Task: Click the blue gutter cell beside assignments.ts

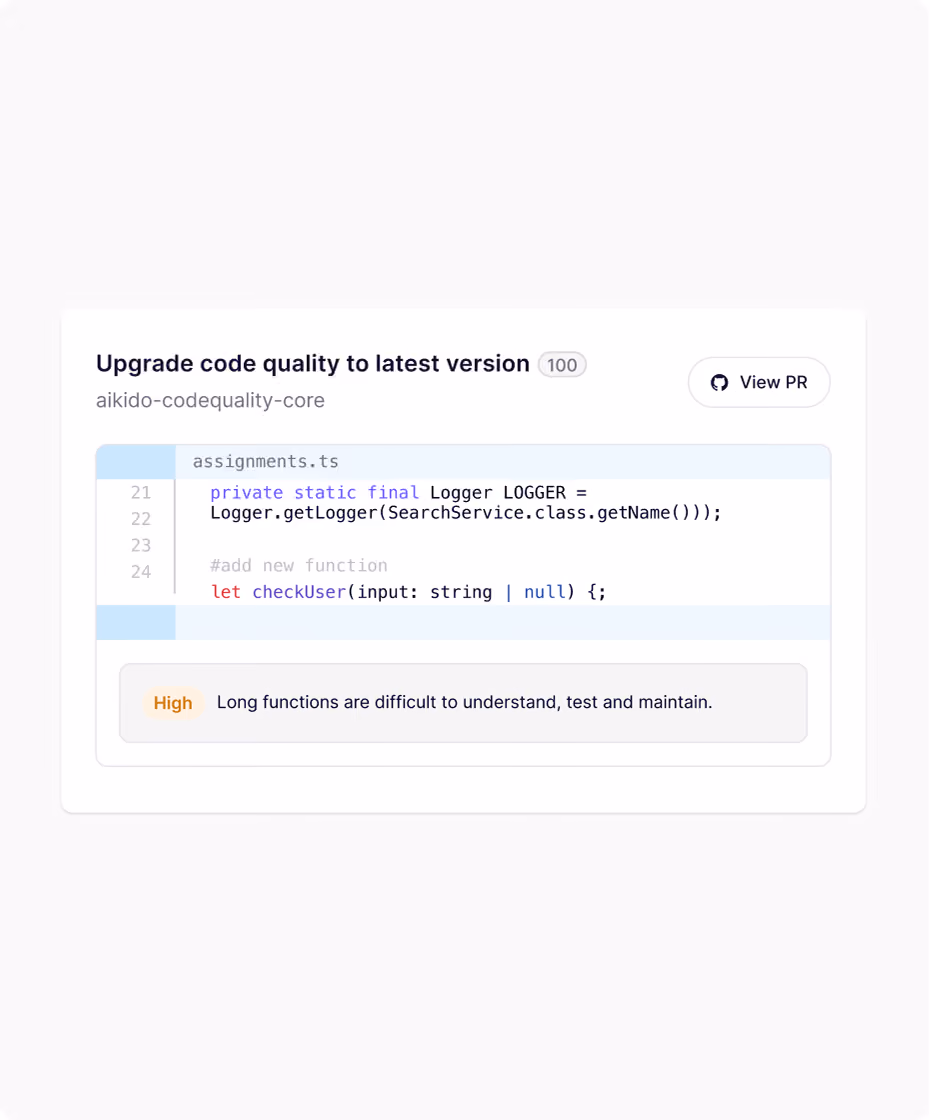Action: pyautogui.click(x=136, y=462)
